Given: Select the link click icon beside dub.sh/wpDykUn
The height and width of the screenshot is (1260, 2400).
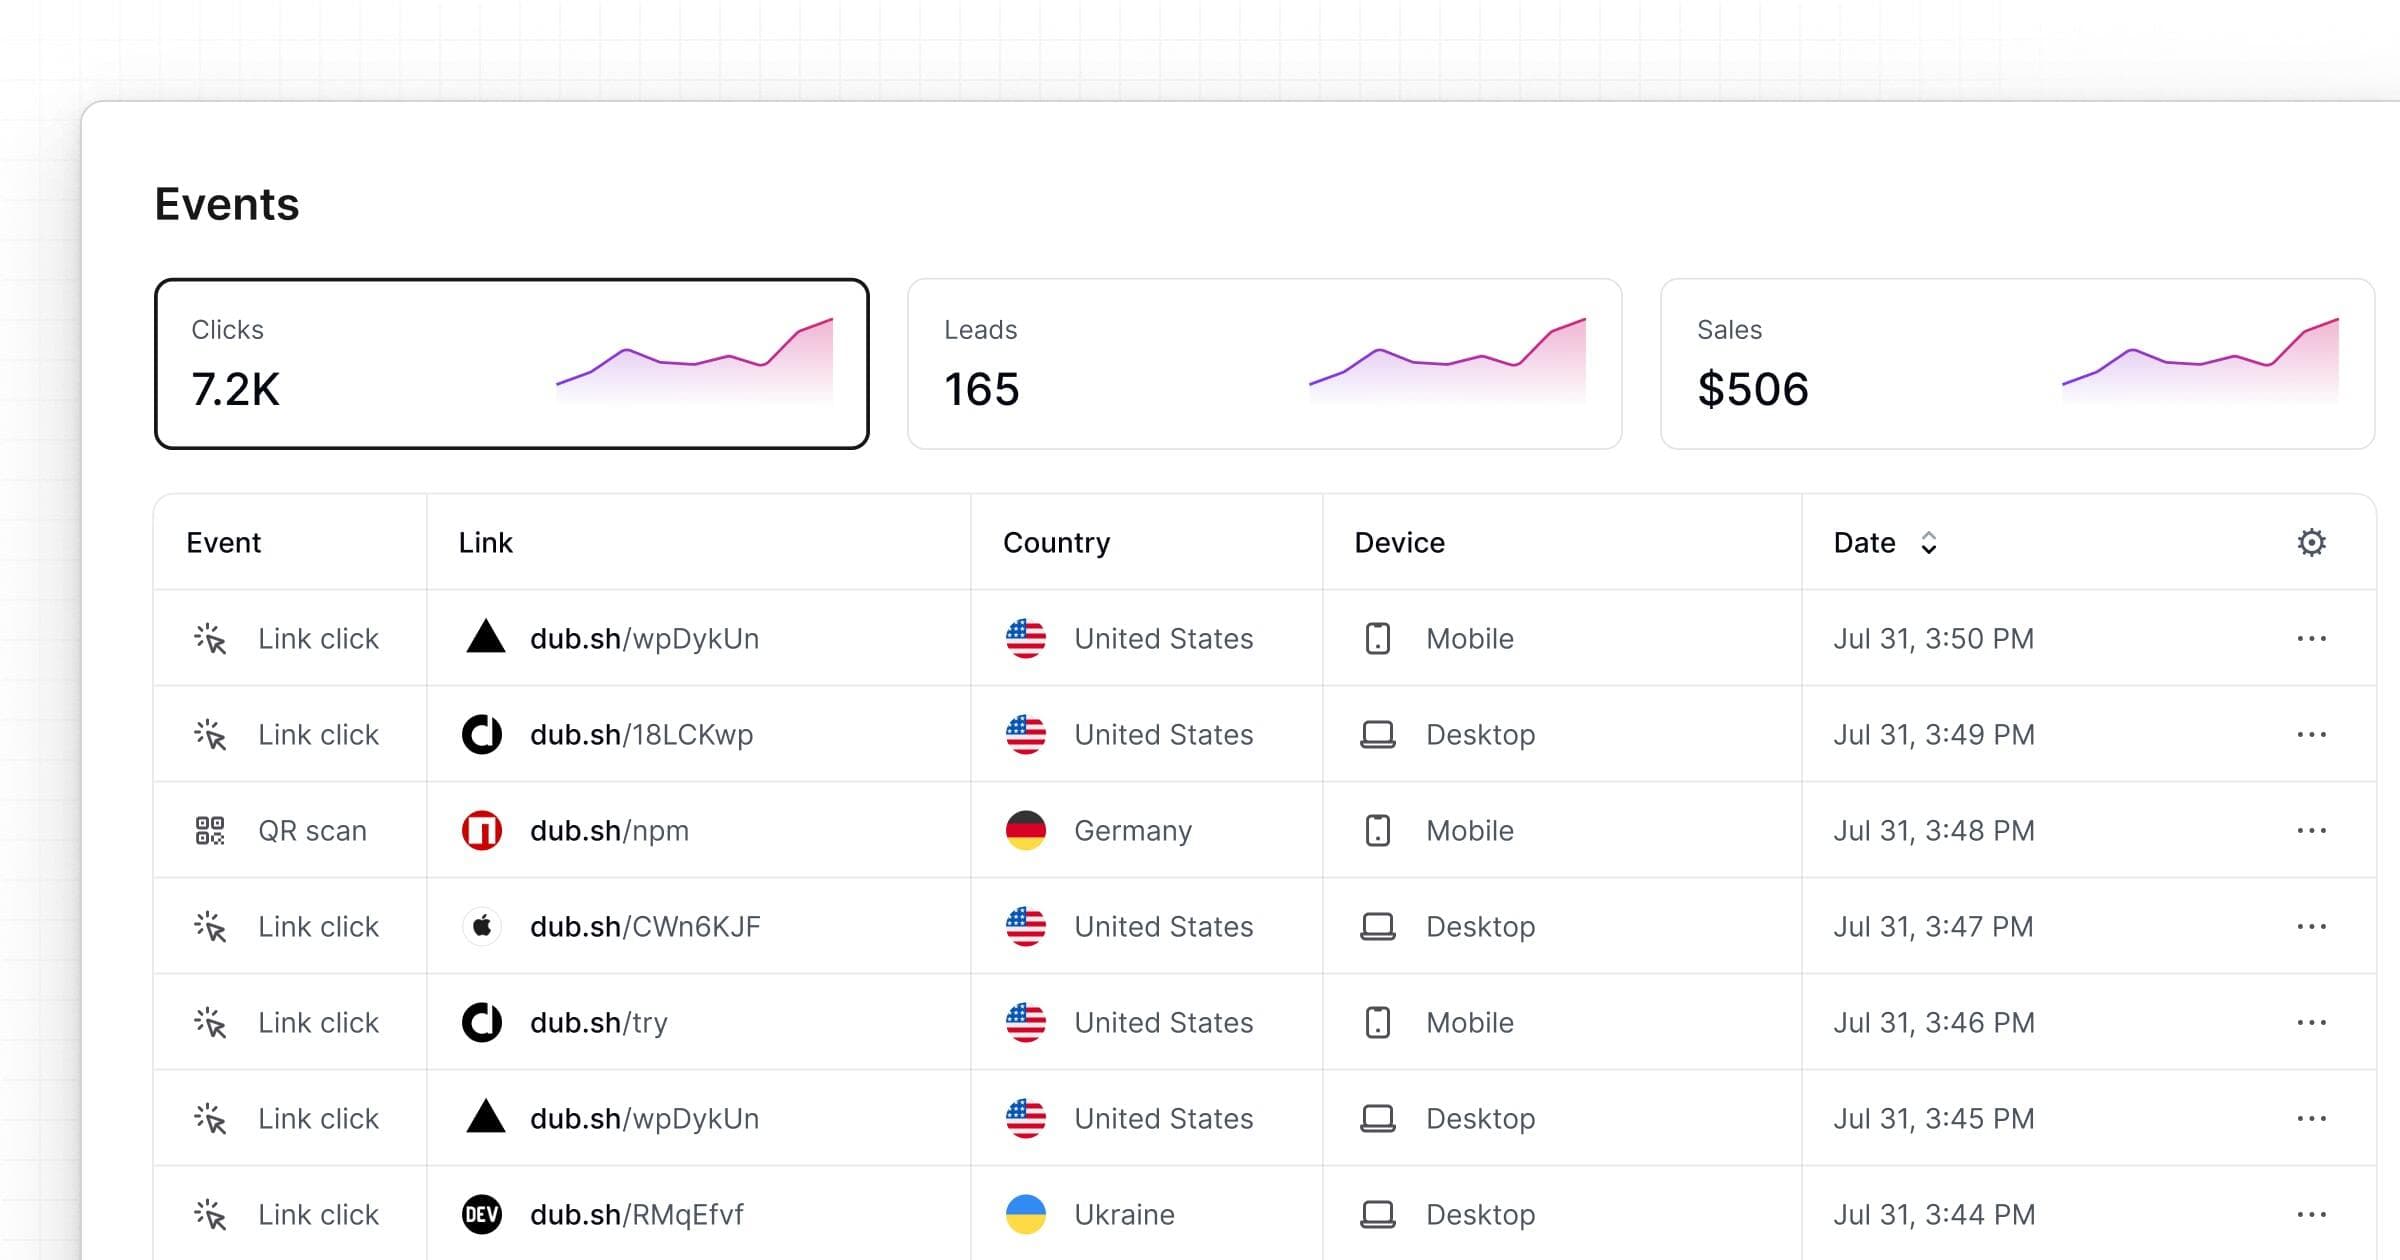Looking at the screenshot, I should point(210,638).
